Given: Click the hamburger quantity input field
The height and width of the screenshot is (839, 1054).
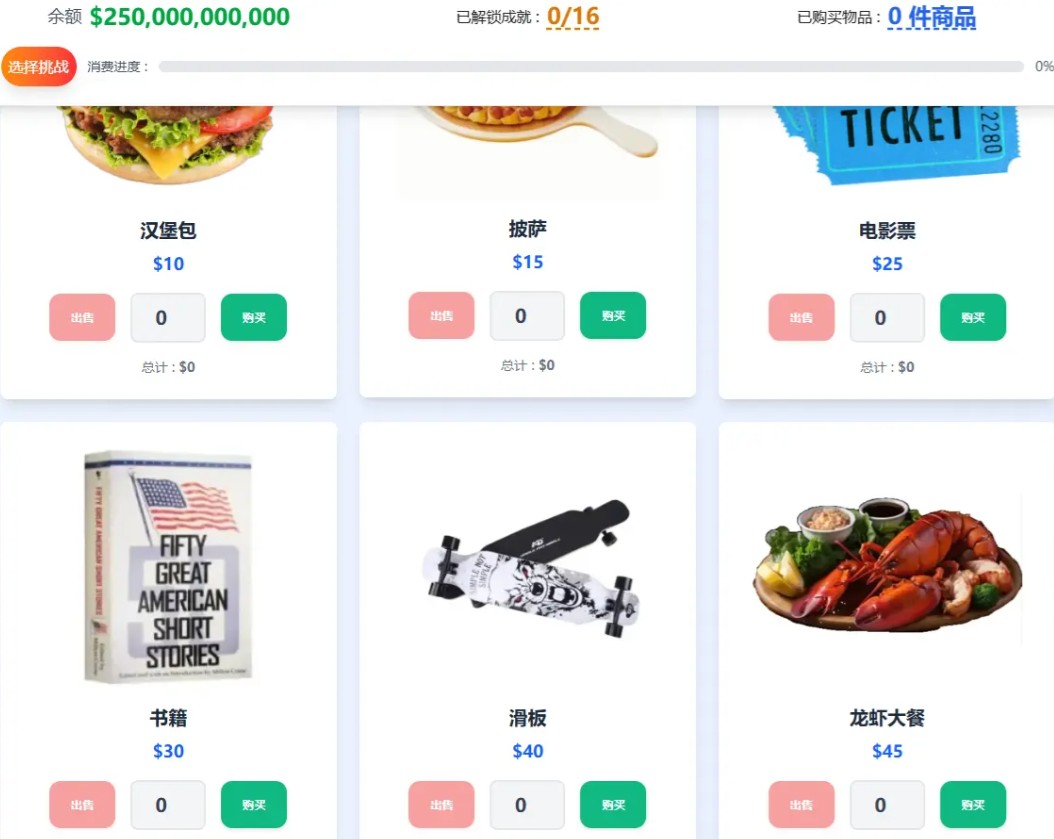Looking at the screenshot, I should pyautogui.click(x=168, y=317).
